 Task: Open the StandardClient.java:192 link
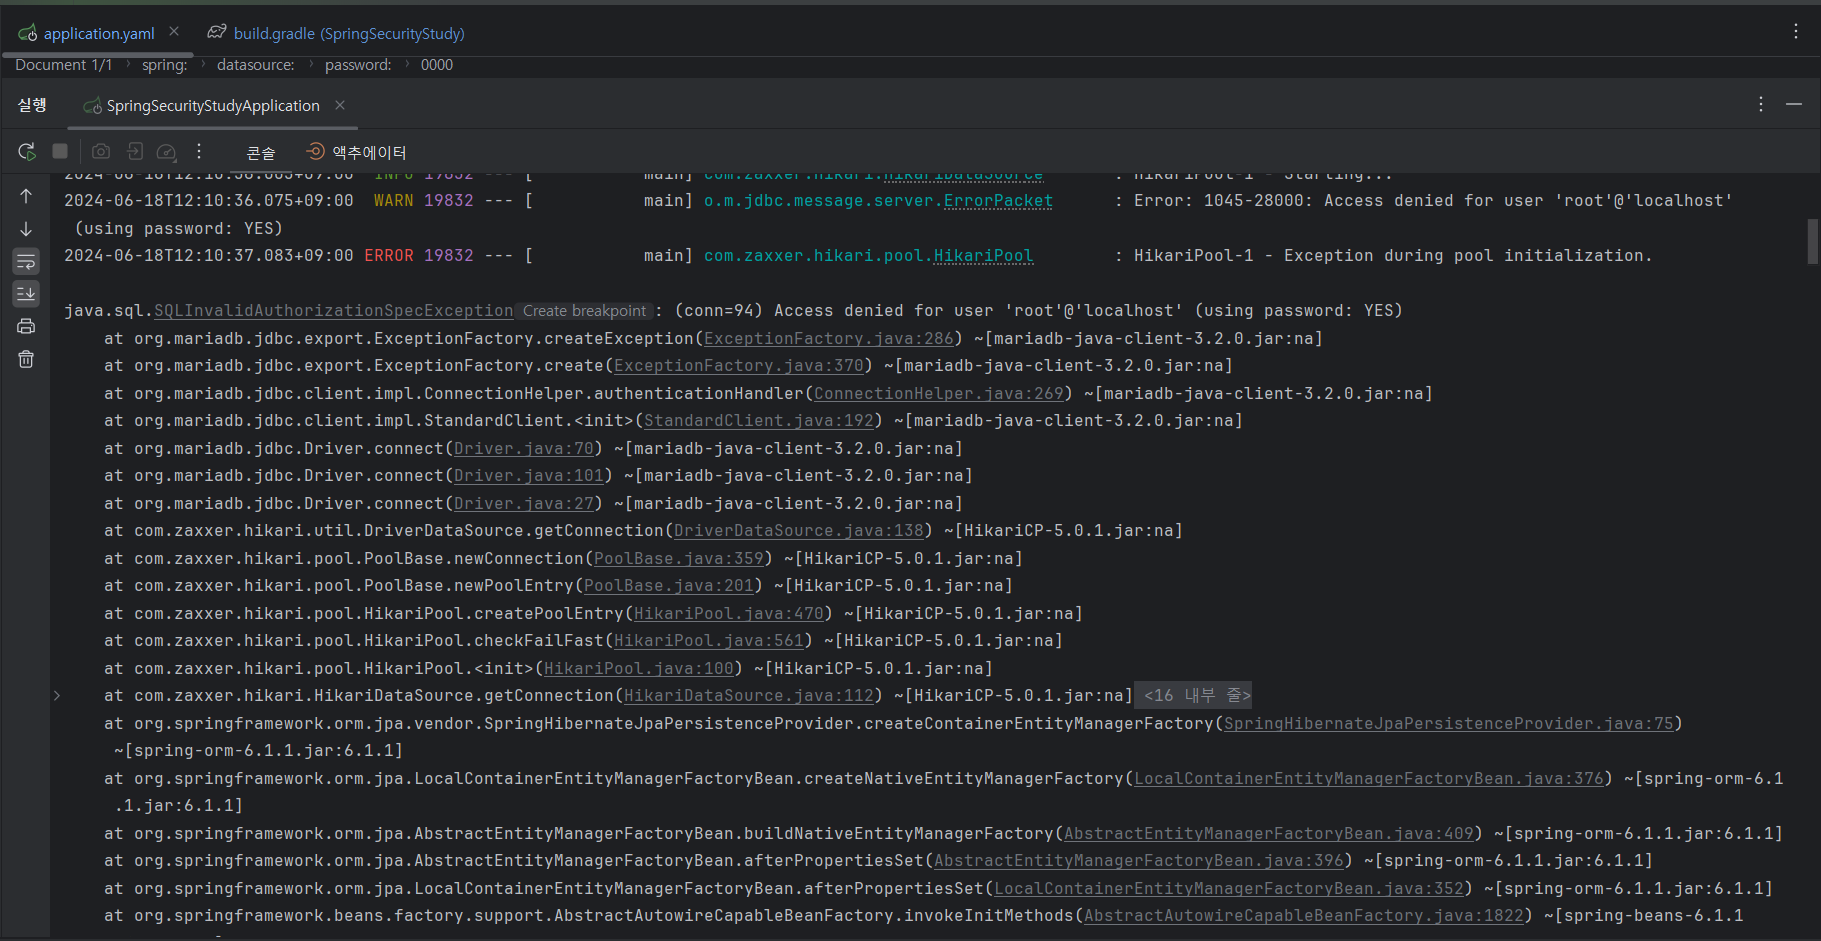pos(758,421)
